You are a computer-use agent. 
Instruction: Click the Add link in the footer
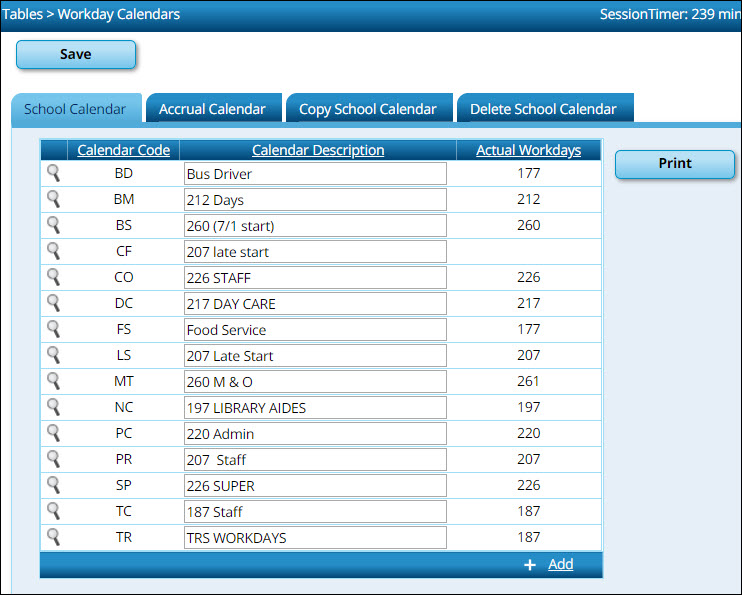[561, 565]
